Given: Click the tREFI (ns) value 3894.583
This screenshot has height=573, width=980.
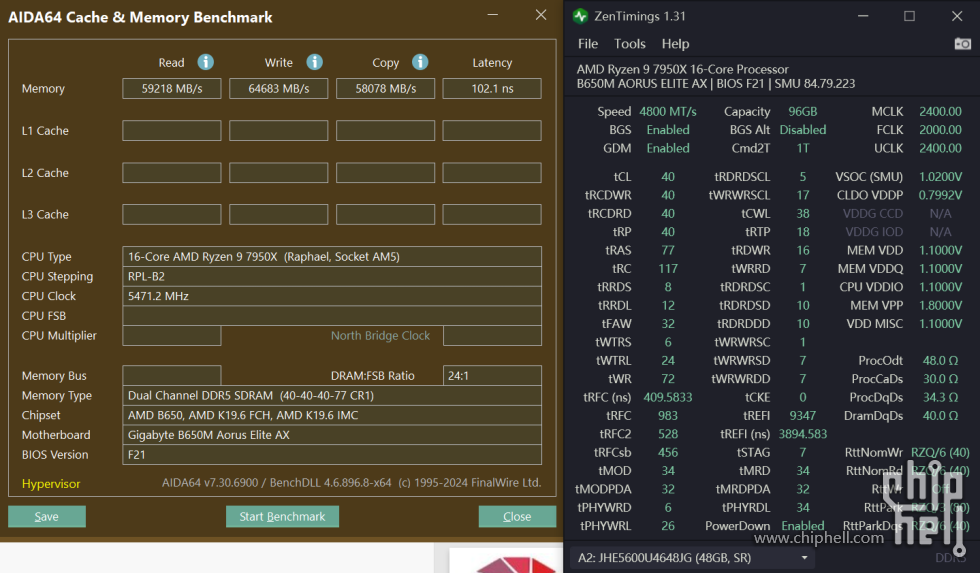Looking at the screenshot, I should (802, 434).
